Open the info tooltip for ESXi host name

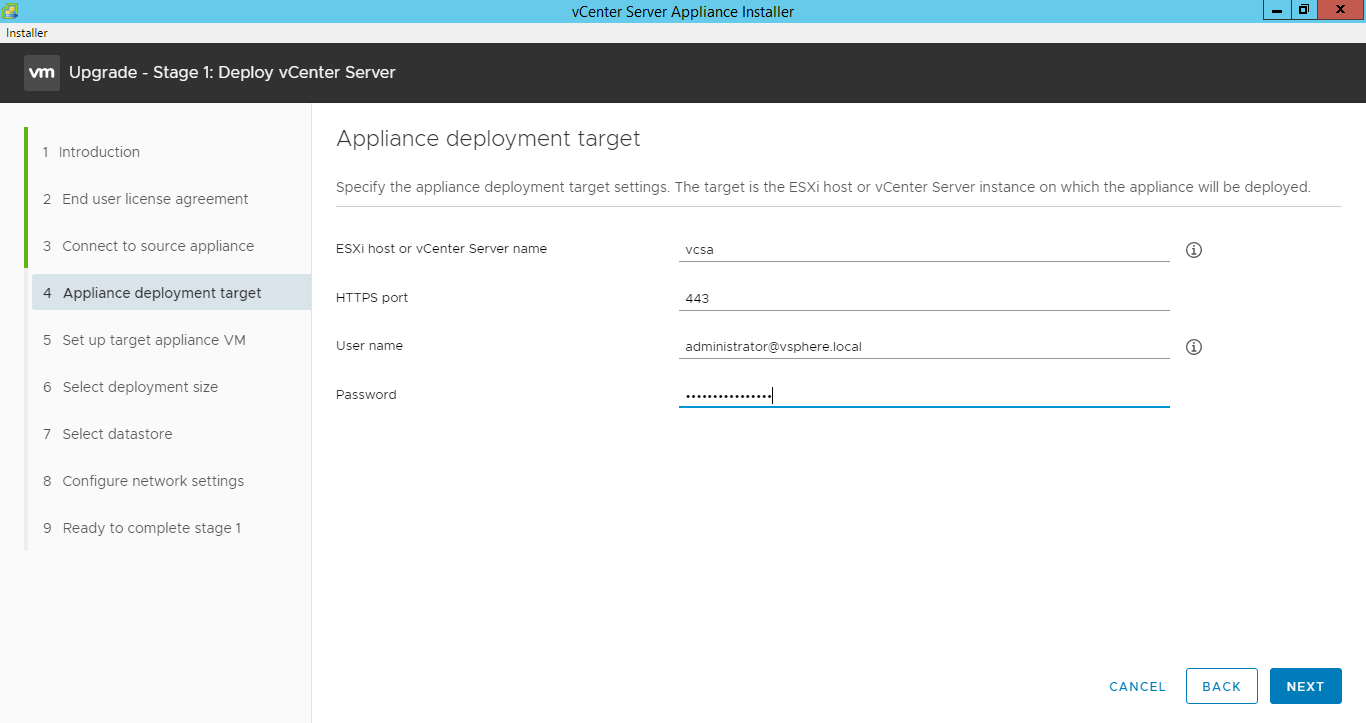coord(1193,249)
